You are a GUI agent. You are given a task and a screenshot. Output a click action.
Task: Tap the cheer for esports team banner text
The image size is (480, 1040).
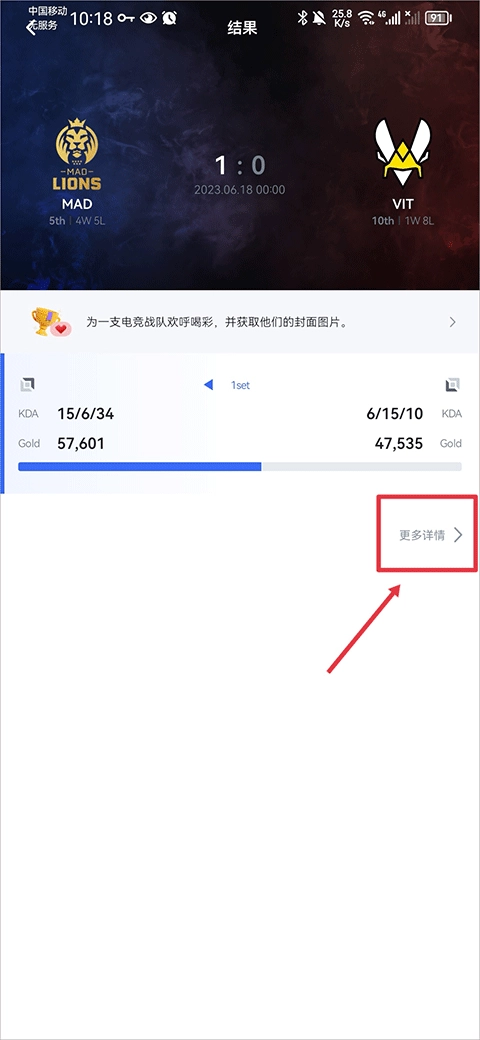coord(219,322)
